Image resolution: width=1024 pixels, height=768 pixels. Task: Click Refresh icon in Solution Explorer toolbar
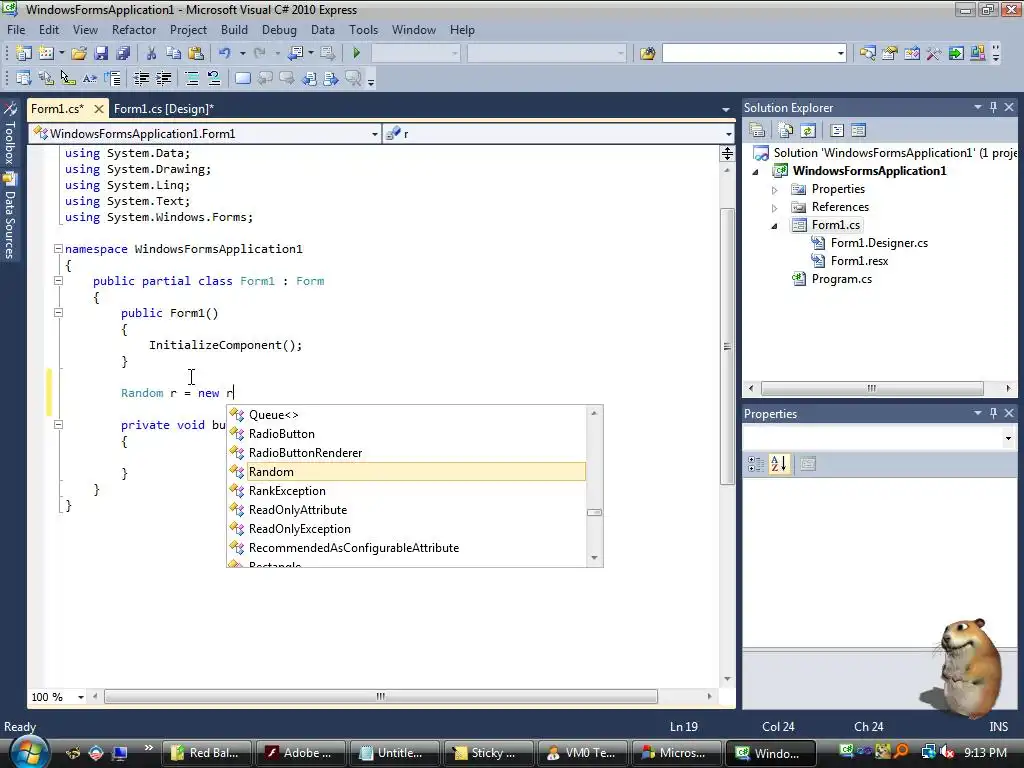(x=808, y=131)
